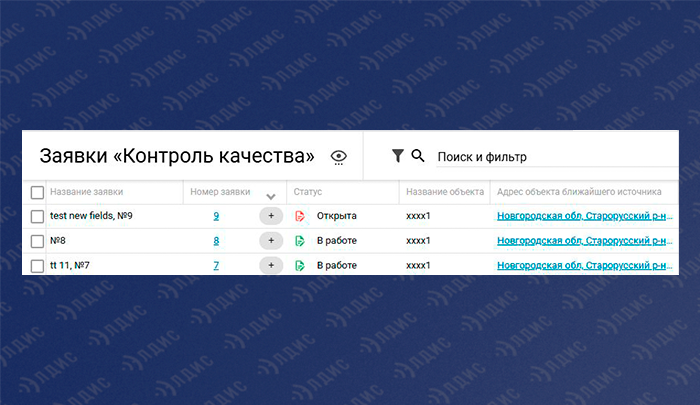Expand row 7 with plus button
The height and width of the screenshot is (405, 700).
click(x=271, y=265)
